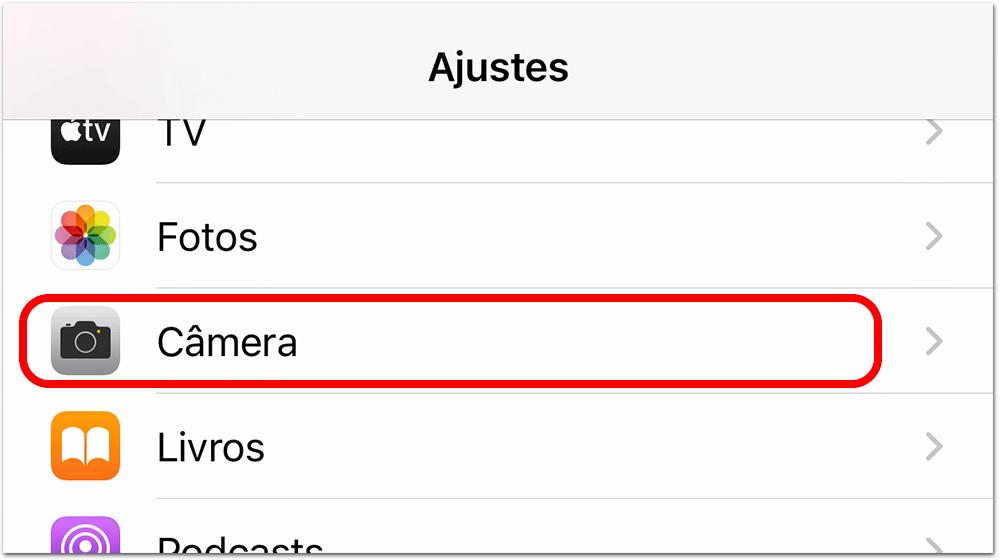
Task: Tap the purple Podcasts app icon
Action: coord(85,537)
